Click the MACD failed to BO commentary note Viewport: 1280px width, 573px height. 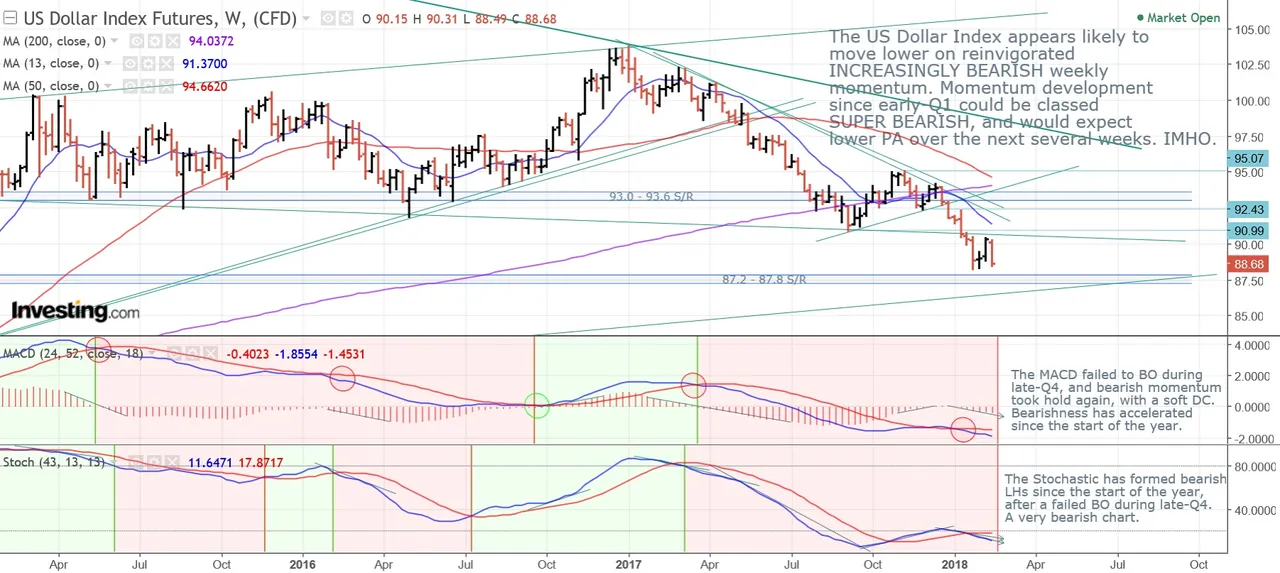(1116, 400)
